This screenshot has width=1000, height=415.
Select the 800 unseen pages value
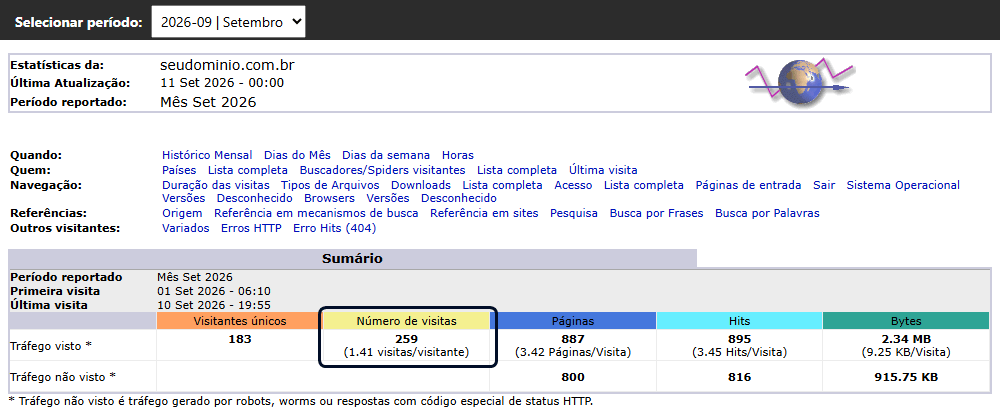pos(573,377)
